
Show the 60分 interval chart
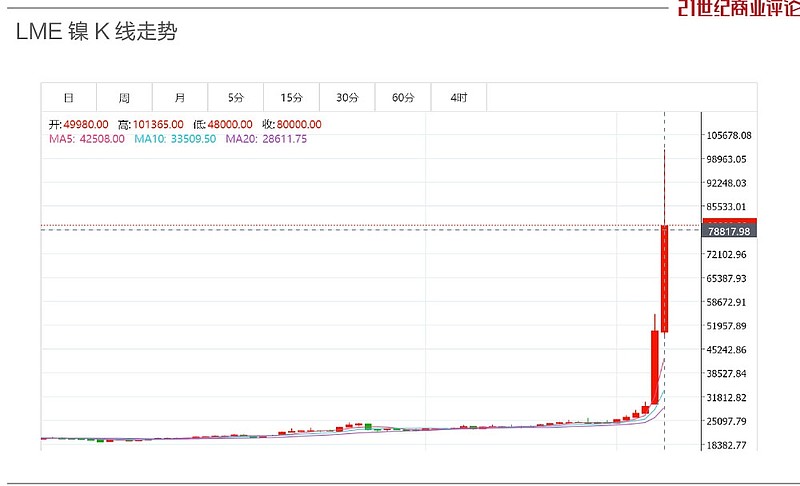coord(403,97)
